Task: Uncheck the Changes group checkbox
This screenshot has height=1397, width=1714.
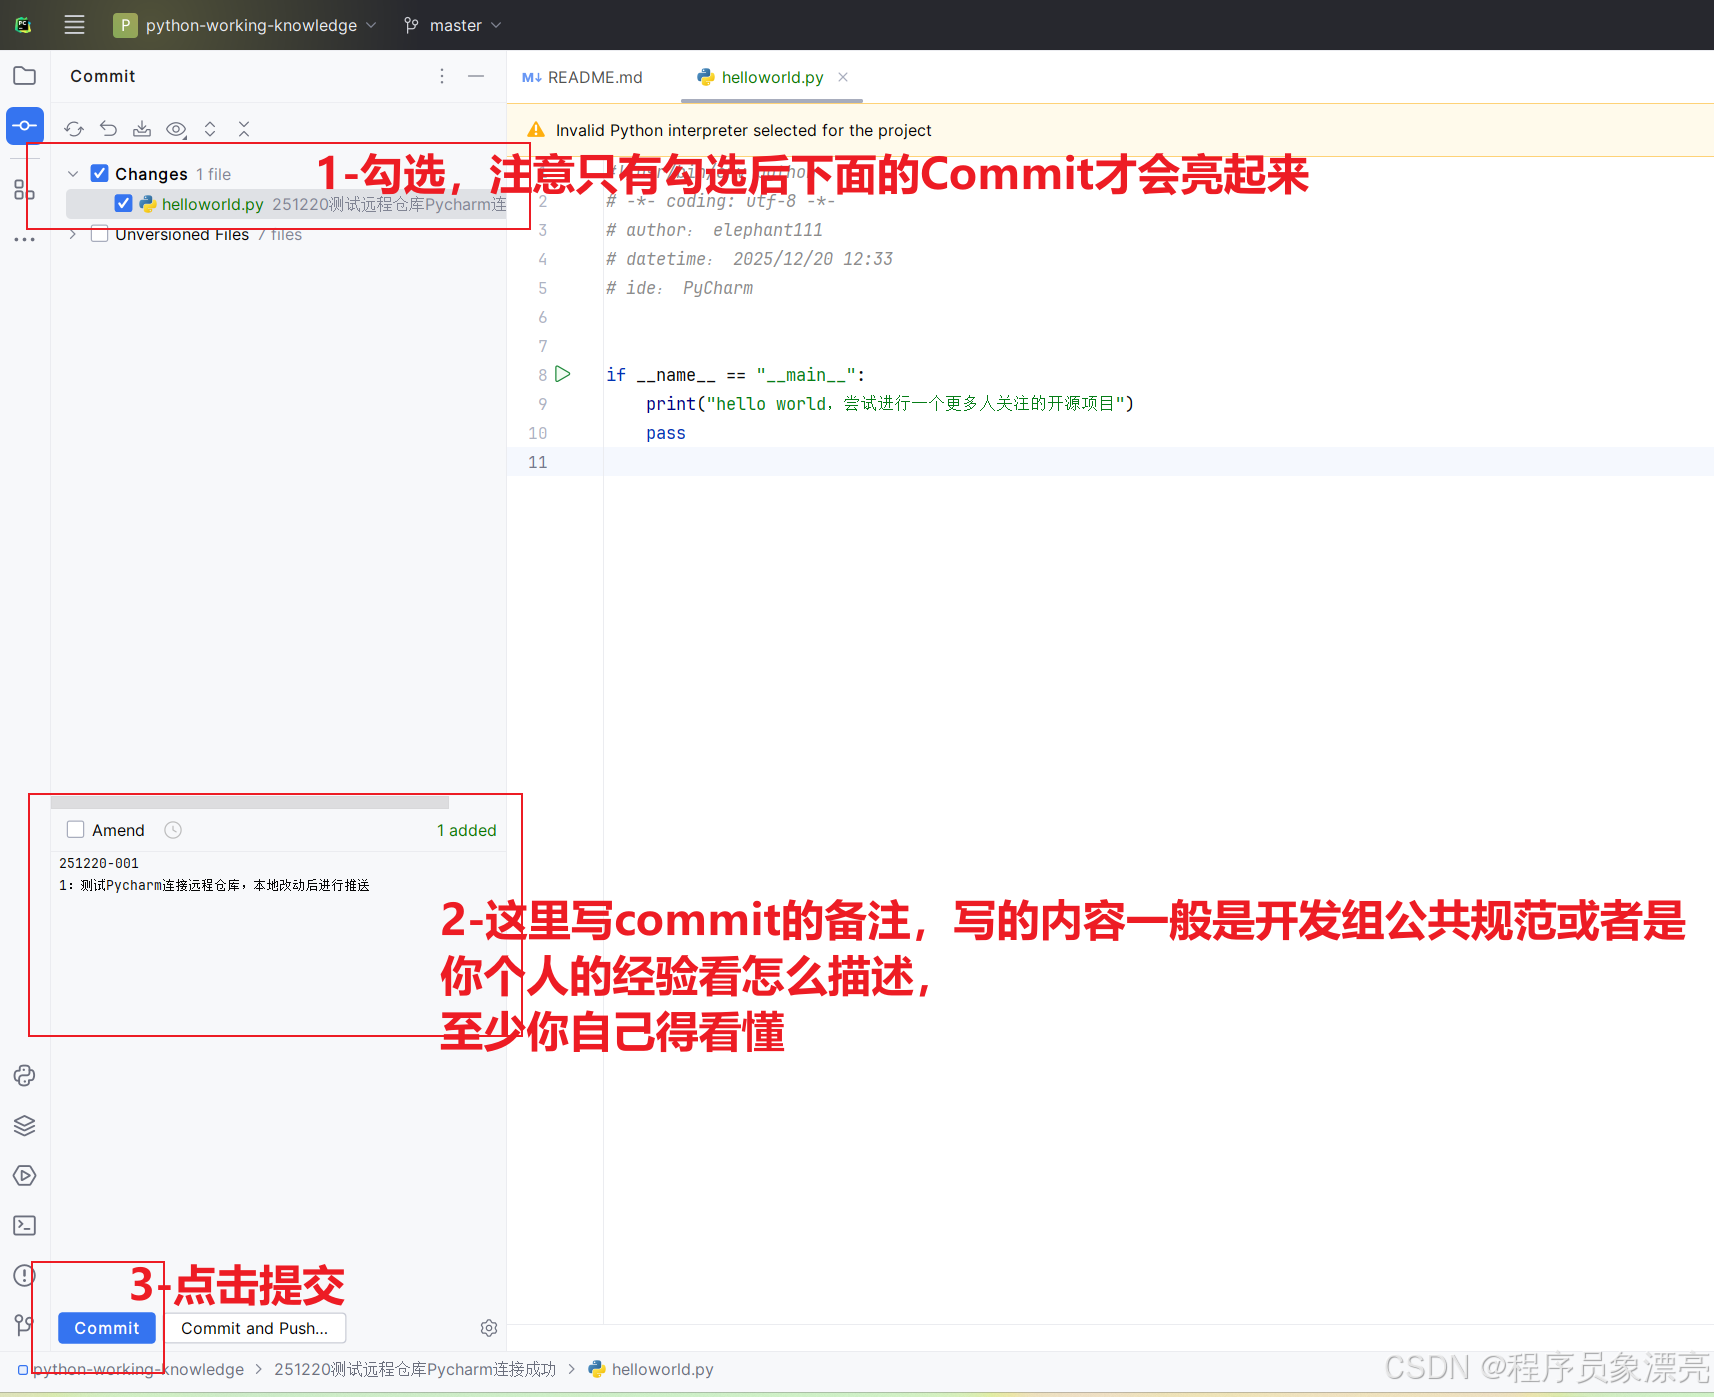Action: 100,173
